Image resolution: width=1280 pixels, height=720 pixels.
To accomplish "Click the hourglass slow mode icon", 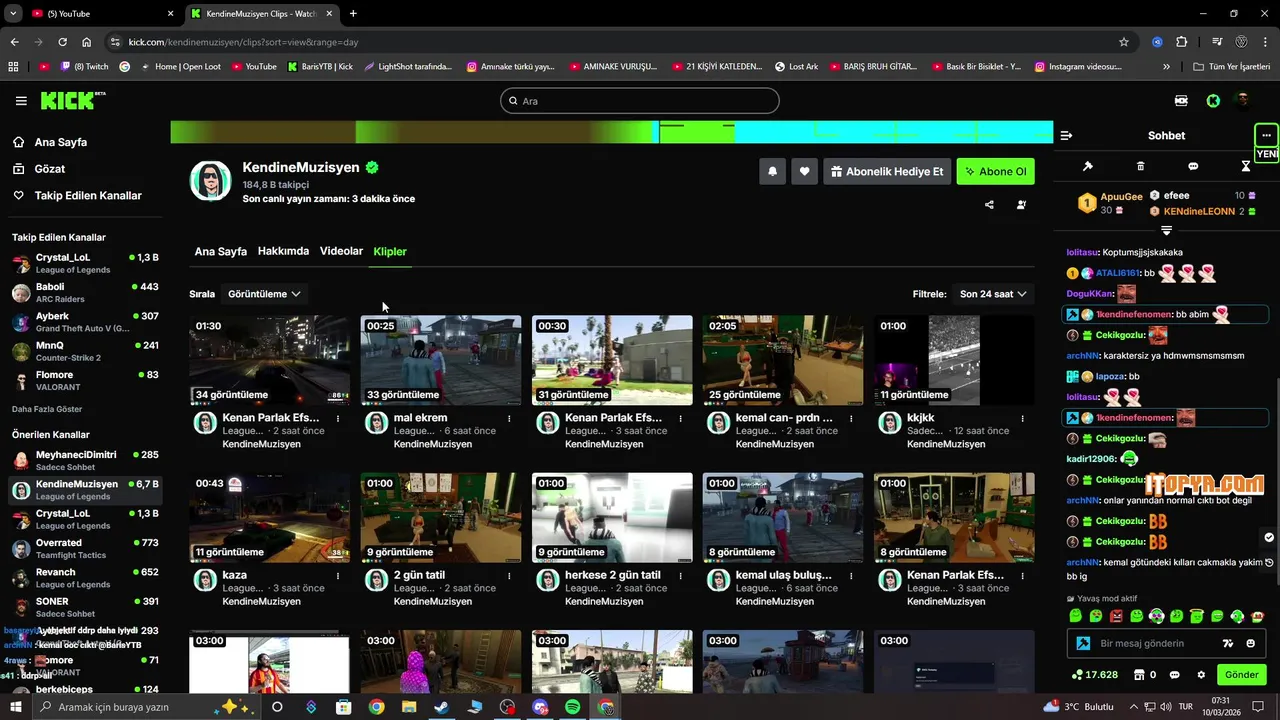I will pos(1246,166).
